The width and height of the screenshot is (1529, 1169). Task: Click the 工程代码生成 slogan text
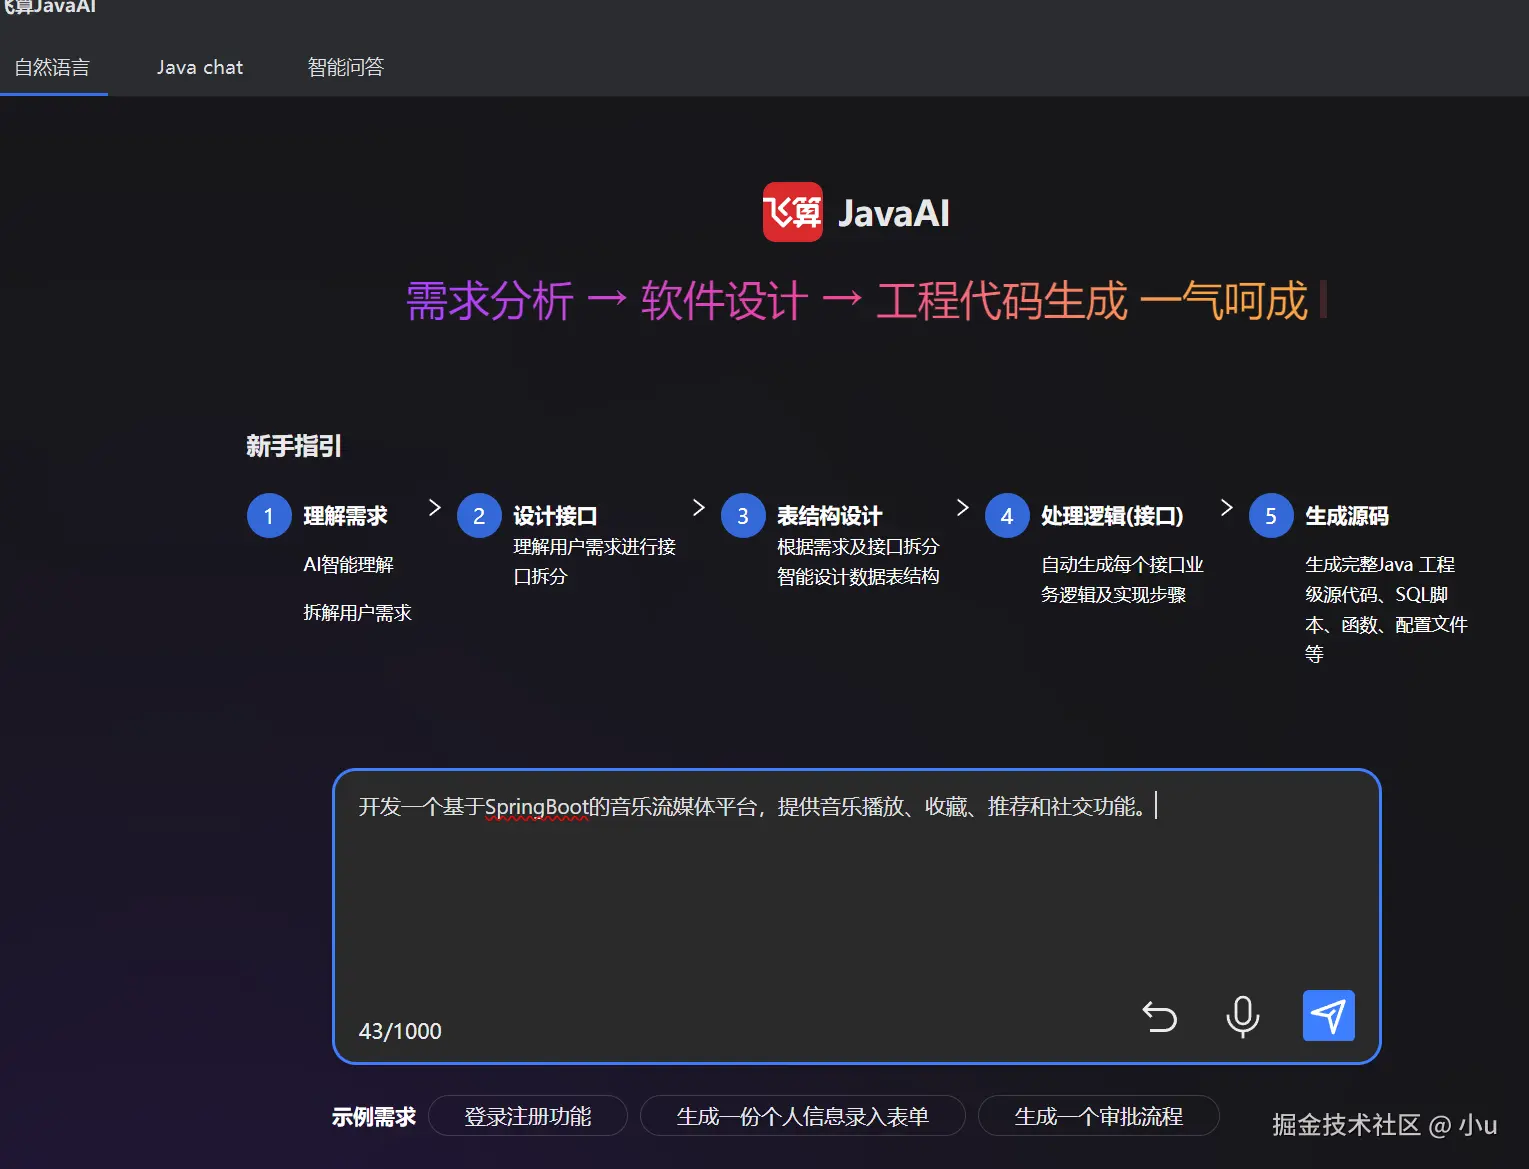(x=1001, y=301)
